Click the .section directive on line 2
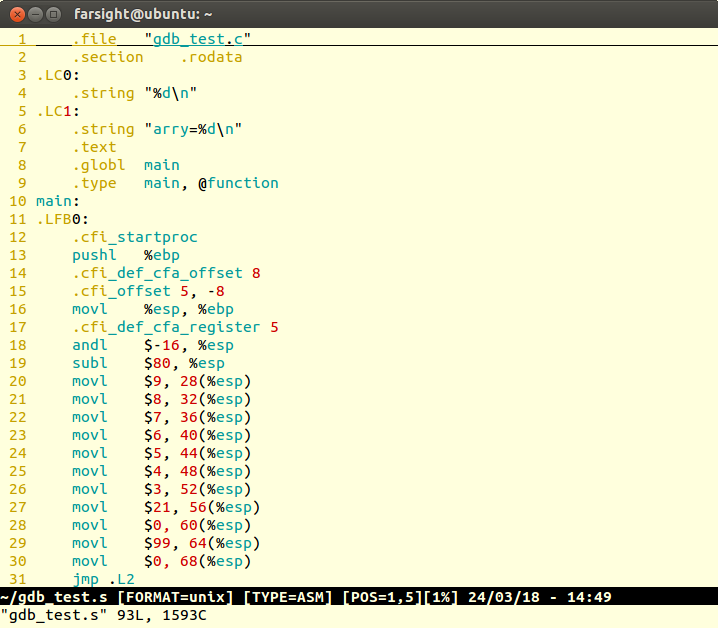The width and height of the screenshot is (718, 628). point(108,57)
